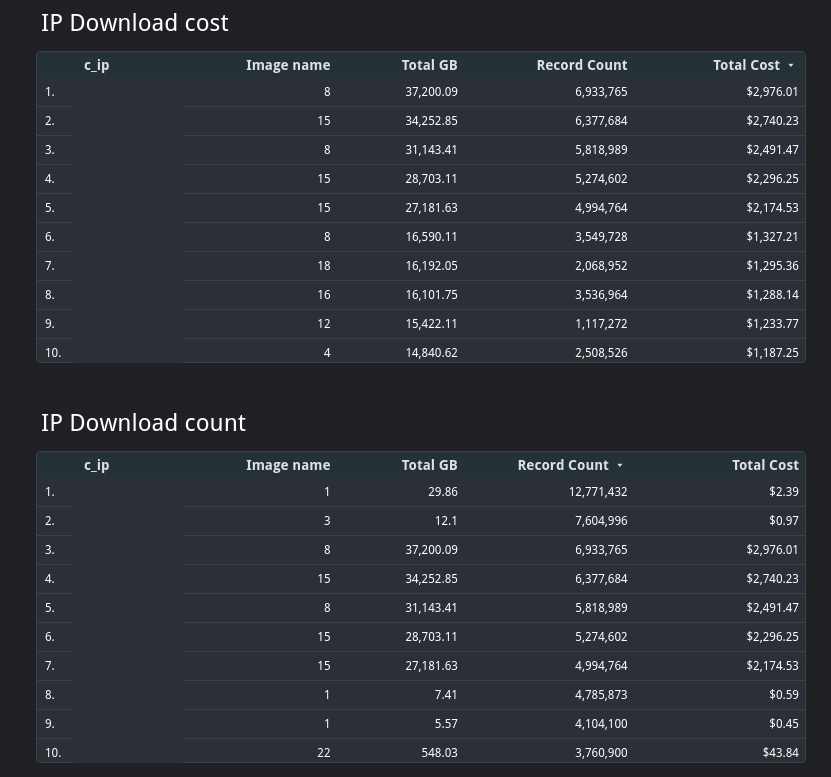Select the $2.39 total cost cell
The height and width of the screenshot is (777, 831).
(784, 492)
